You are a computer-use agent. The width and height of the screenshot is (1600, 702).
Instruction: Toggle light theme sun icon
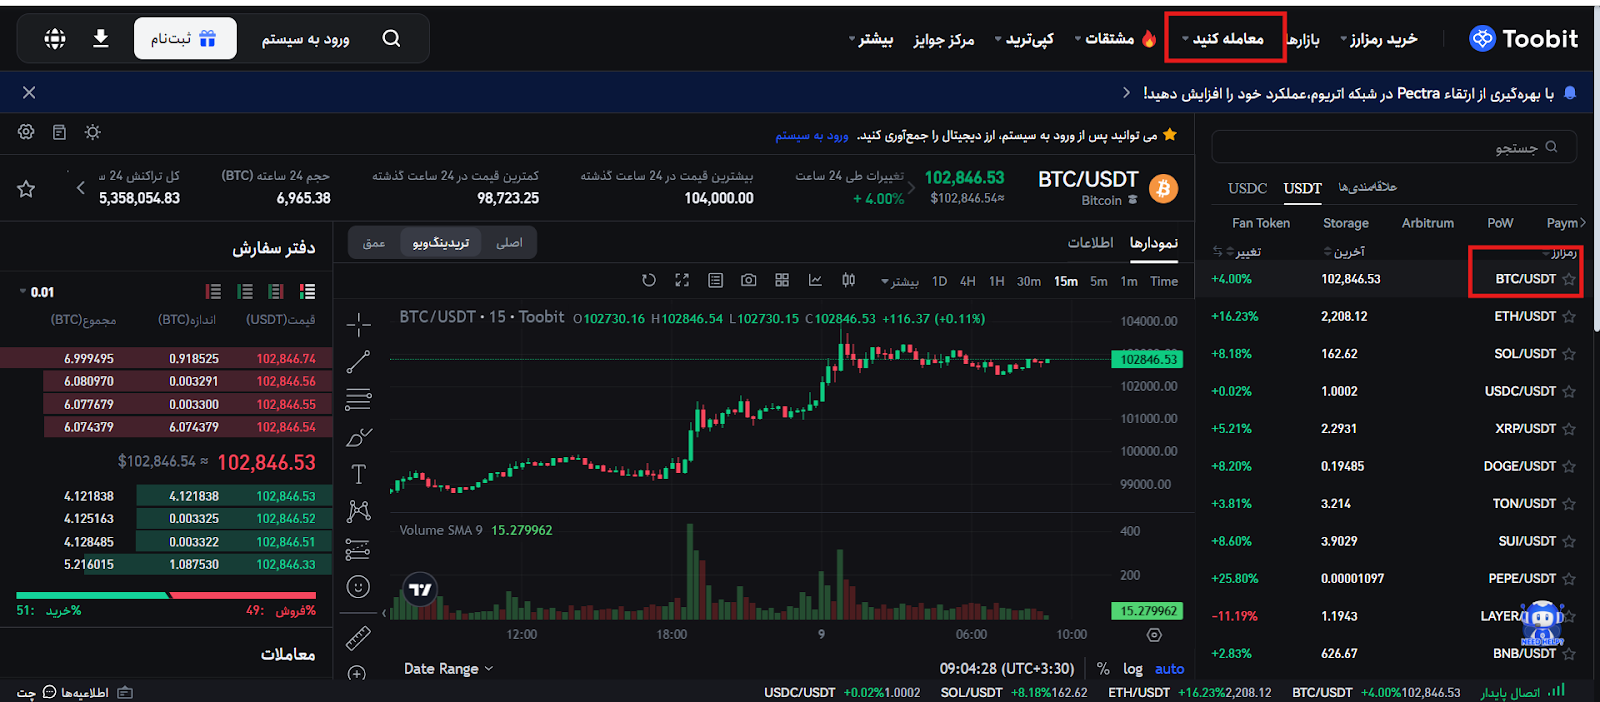pyautogui.click(x=93, y=132)
